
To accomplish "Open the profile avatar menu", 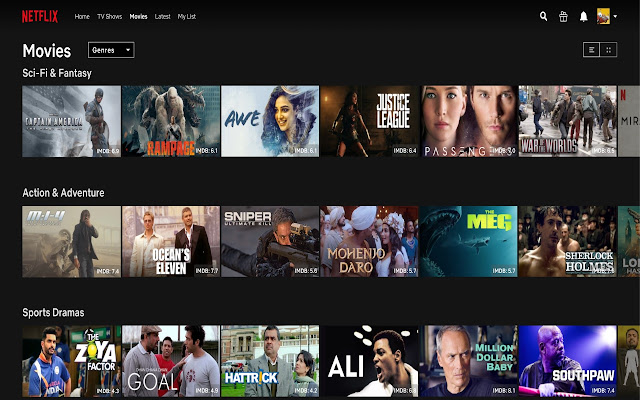I will click(x=603, y=16).
